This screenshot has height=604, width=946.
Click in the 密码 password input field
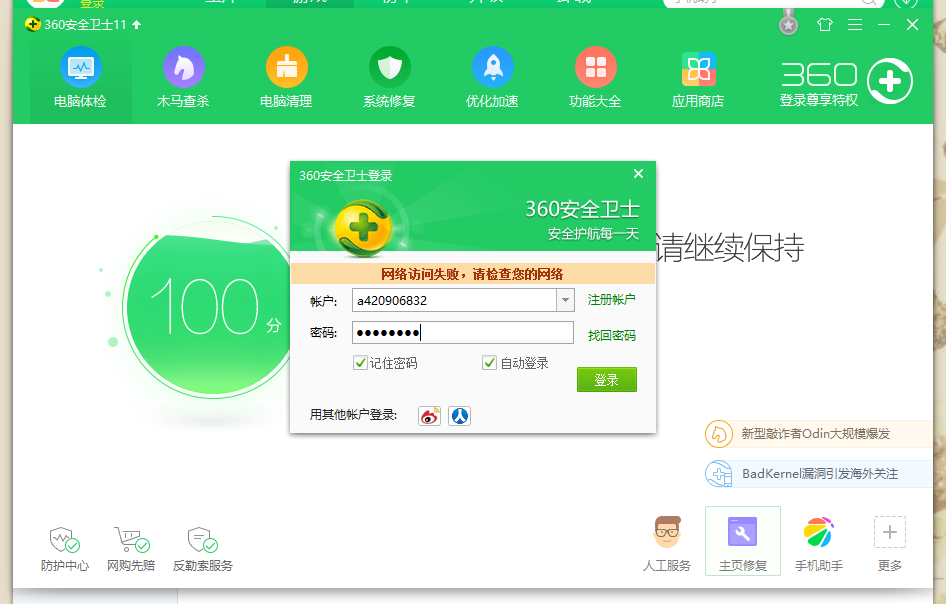463,332
